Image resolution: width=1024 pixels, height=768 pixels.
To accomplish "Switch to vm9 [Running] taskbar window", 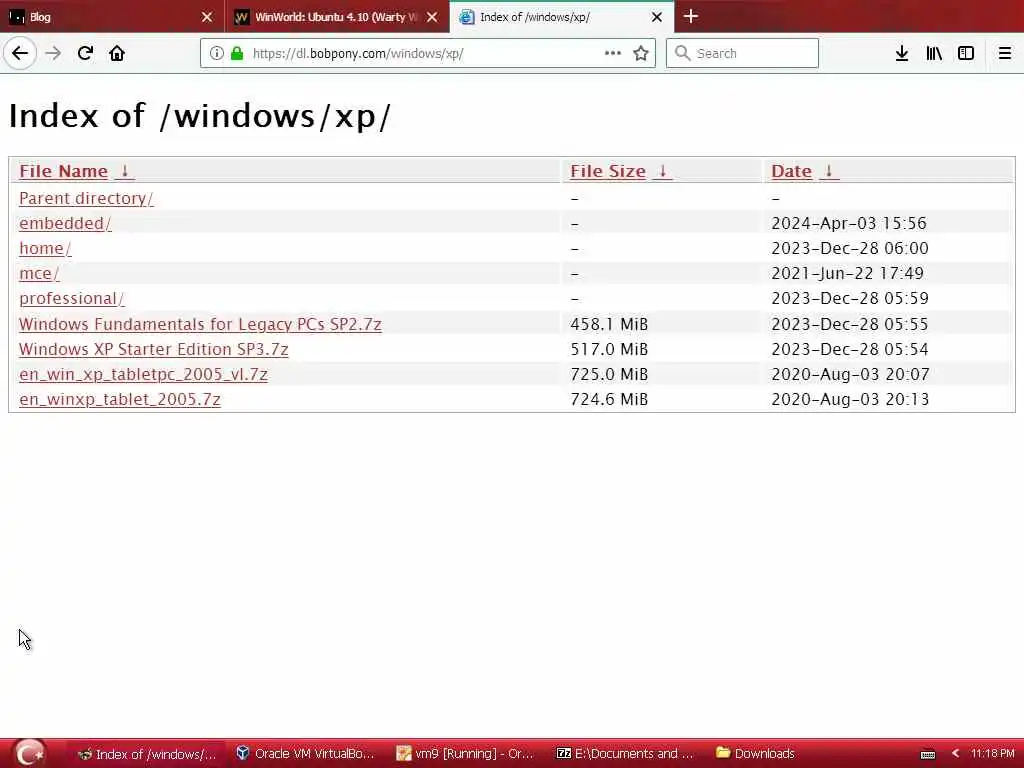I will pyautogui.click(x=466, y=754).
